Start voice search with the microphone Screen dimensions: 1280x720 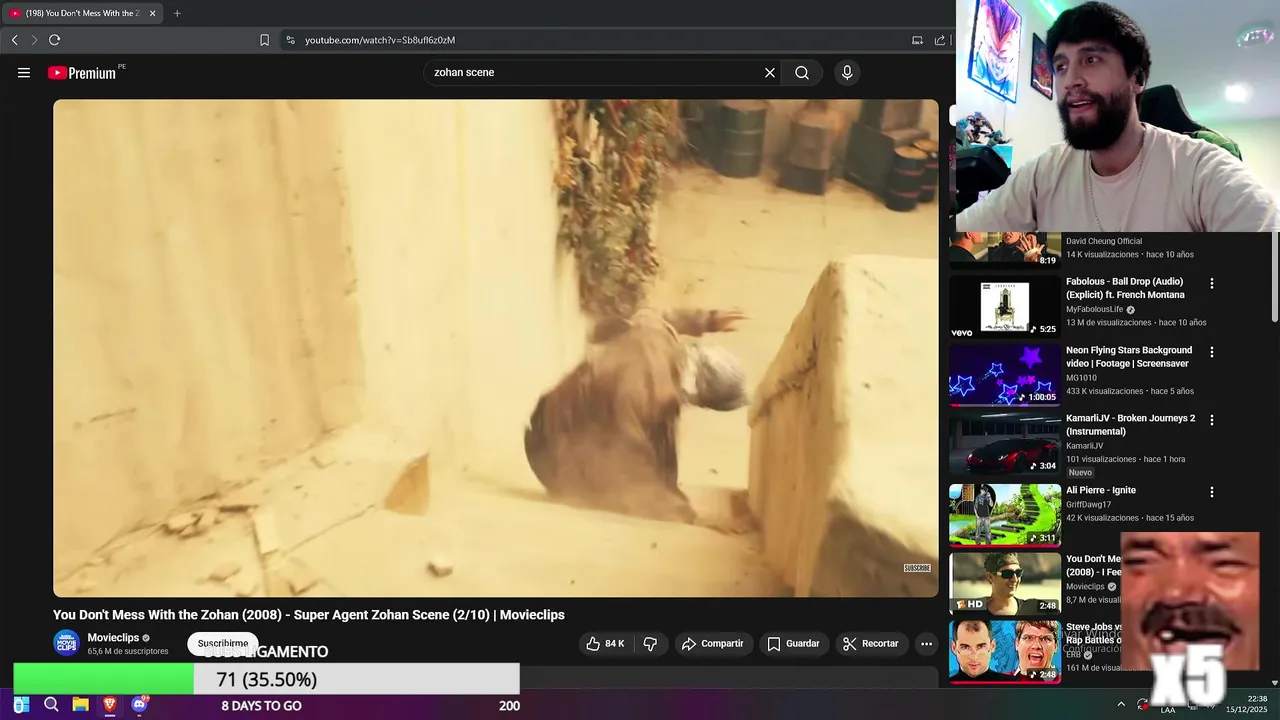coord(847,72)
